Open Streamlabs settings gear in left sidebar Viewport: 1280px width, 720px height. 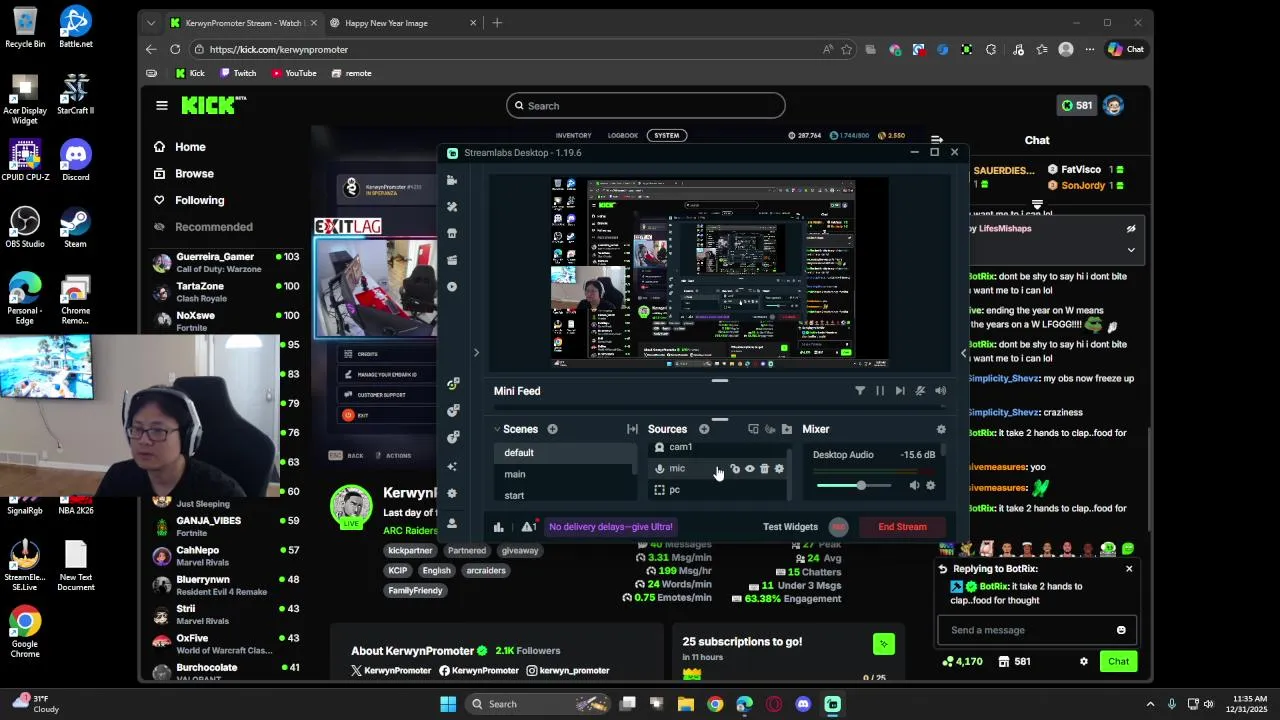tap(452, 493)
